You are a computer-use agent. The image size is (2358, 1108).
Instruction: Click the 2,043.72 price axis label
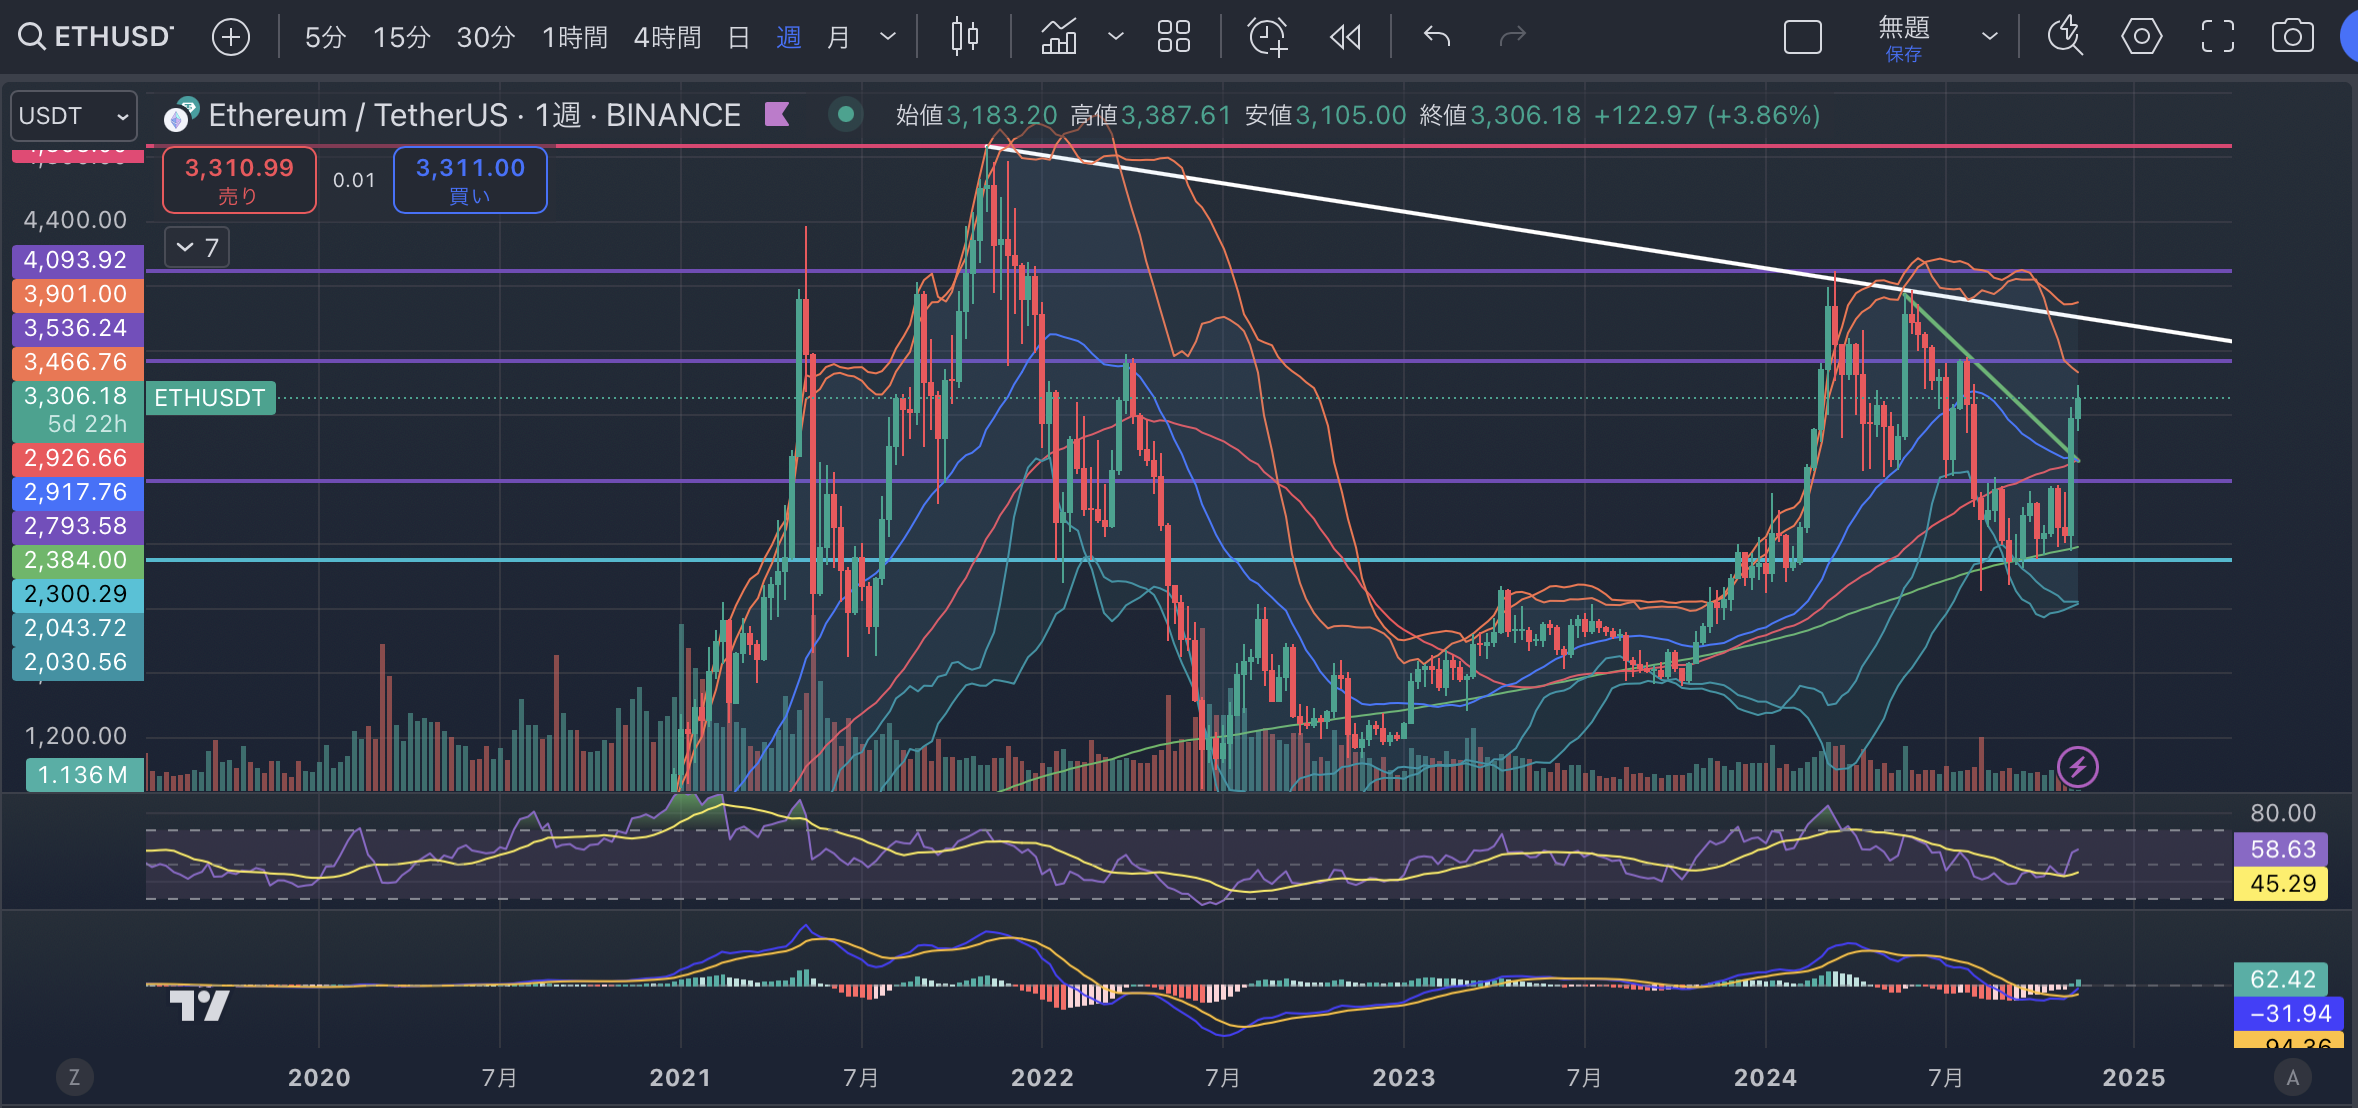[x=77, y=628]
